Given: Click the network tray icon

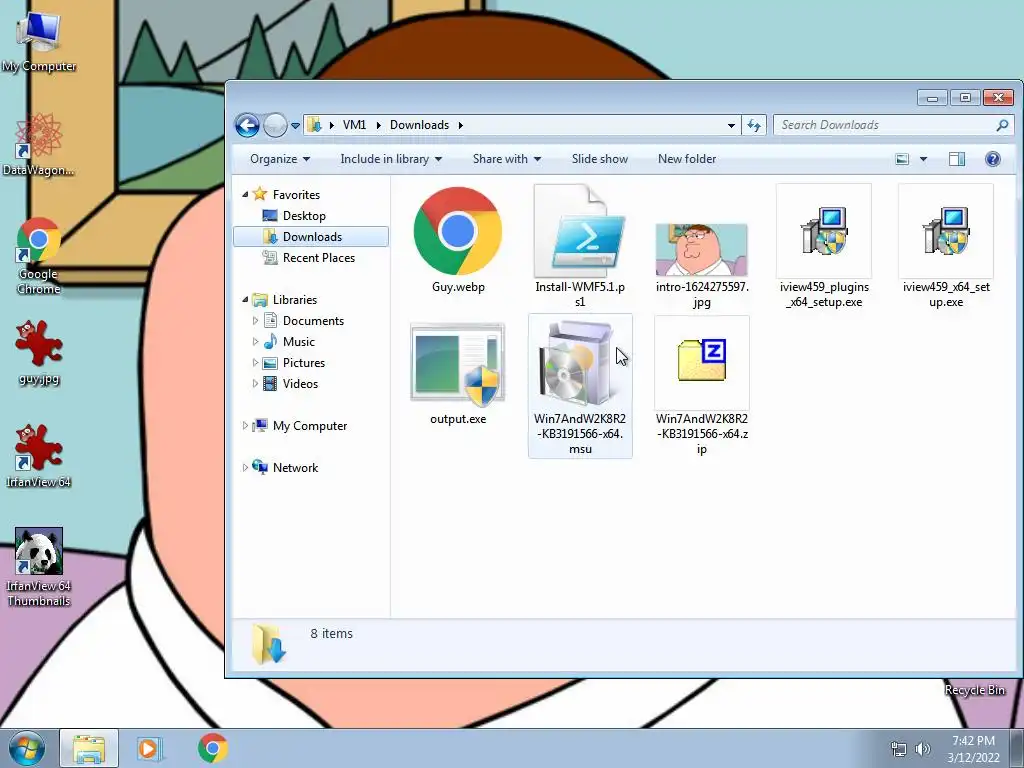Looking at the screenshot, I should [899, 749].
